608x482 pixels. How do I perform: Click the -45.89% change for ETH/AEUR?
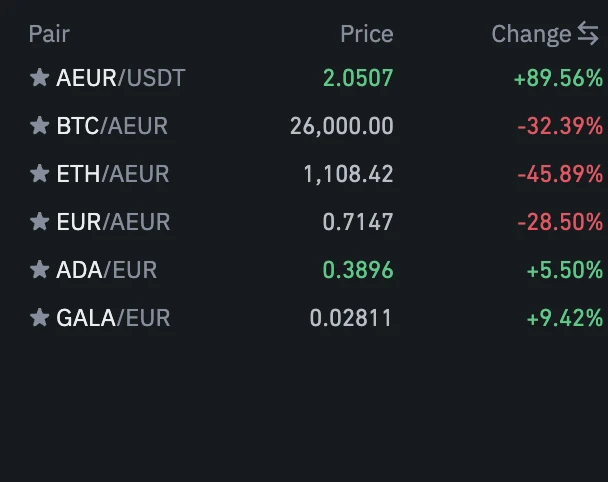pos(560,174)
